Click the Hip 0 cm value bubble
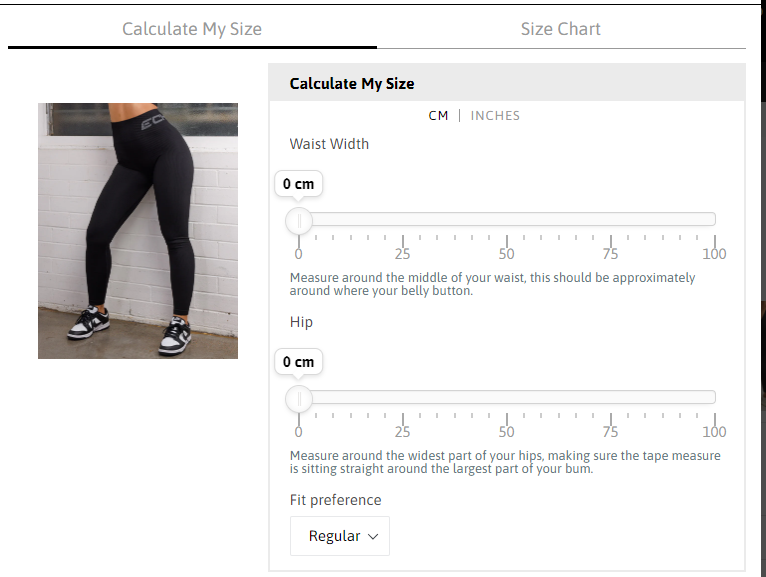This screenshot has width=766, height=577. point(298,362)
